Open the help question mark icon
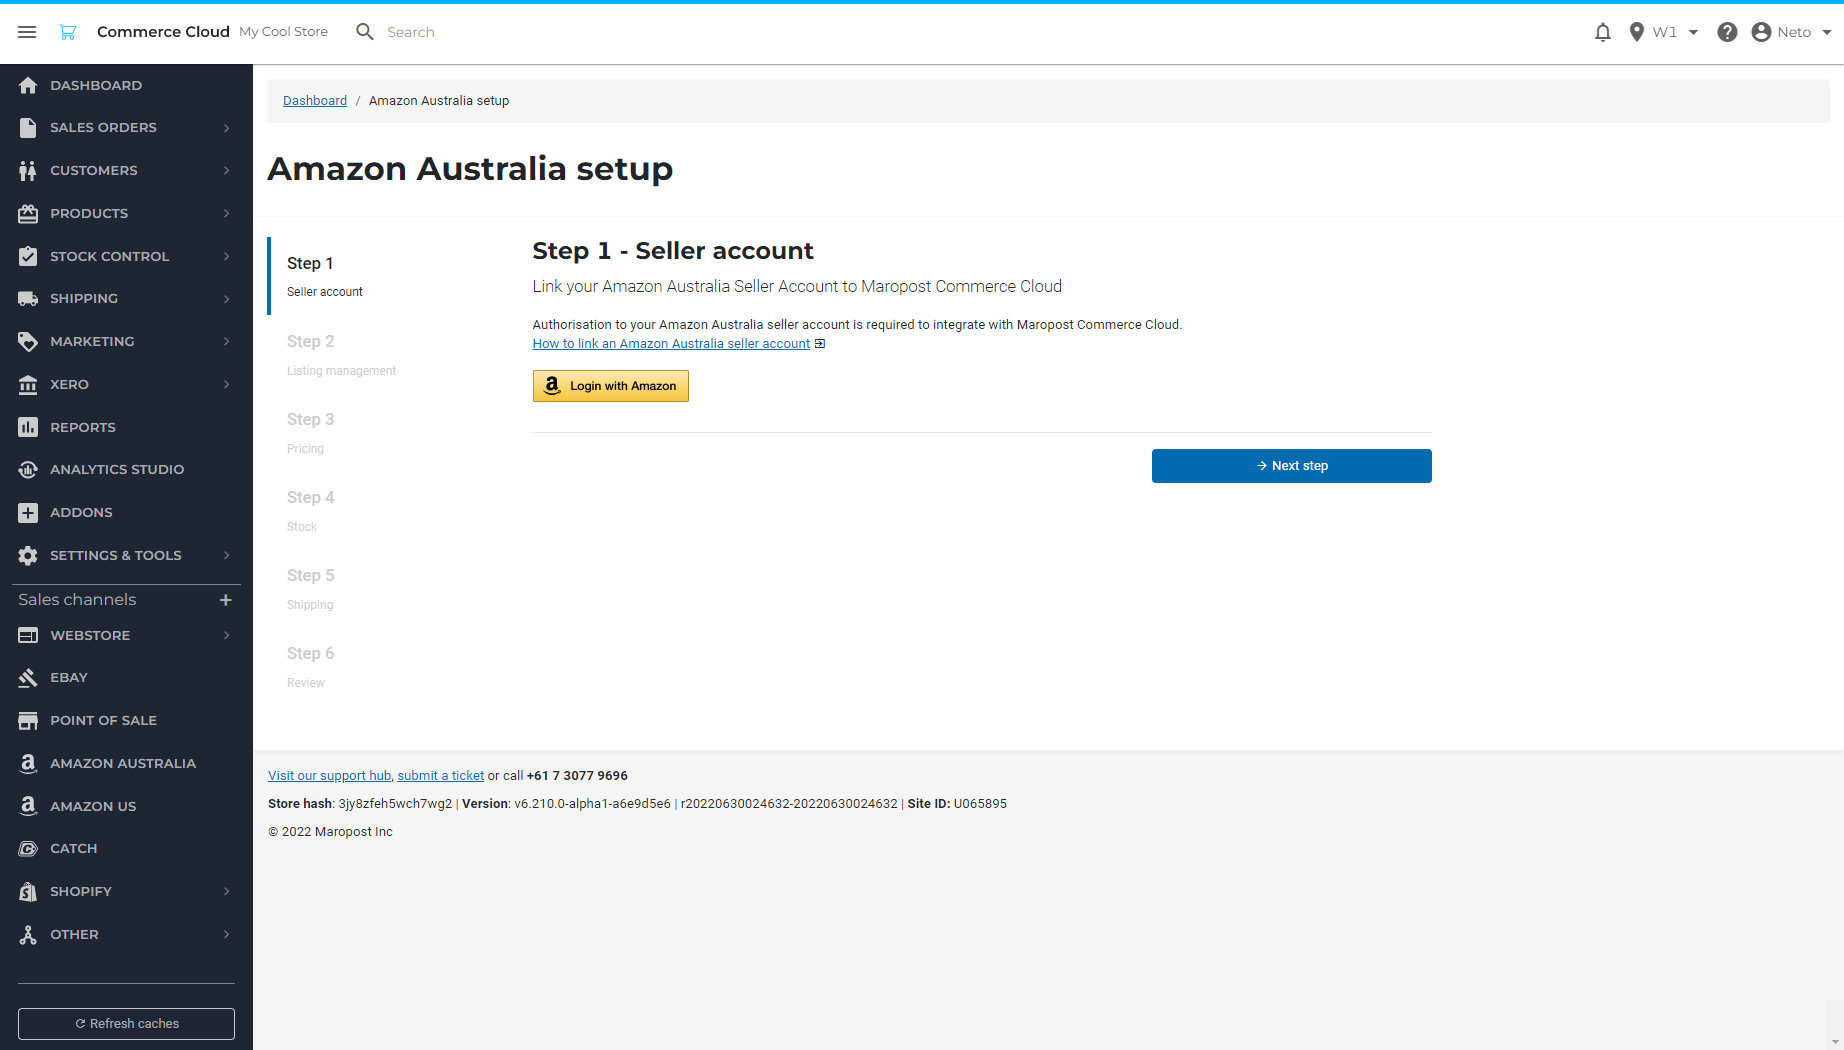Screen dimensions: 1844x1050 pyautogui.click(x=1727, y=32)
